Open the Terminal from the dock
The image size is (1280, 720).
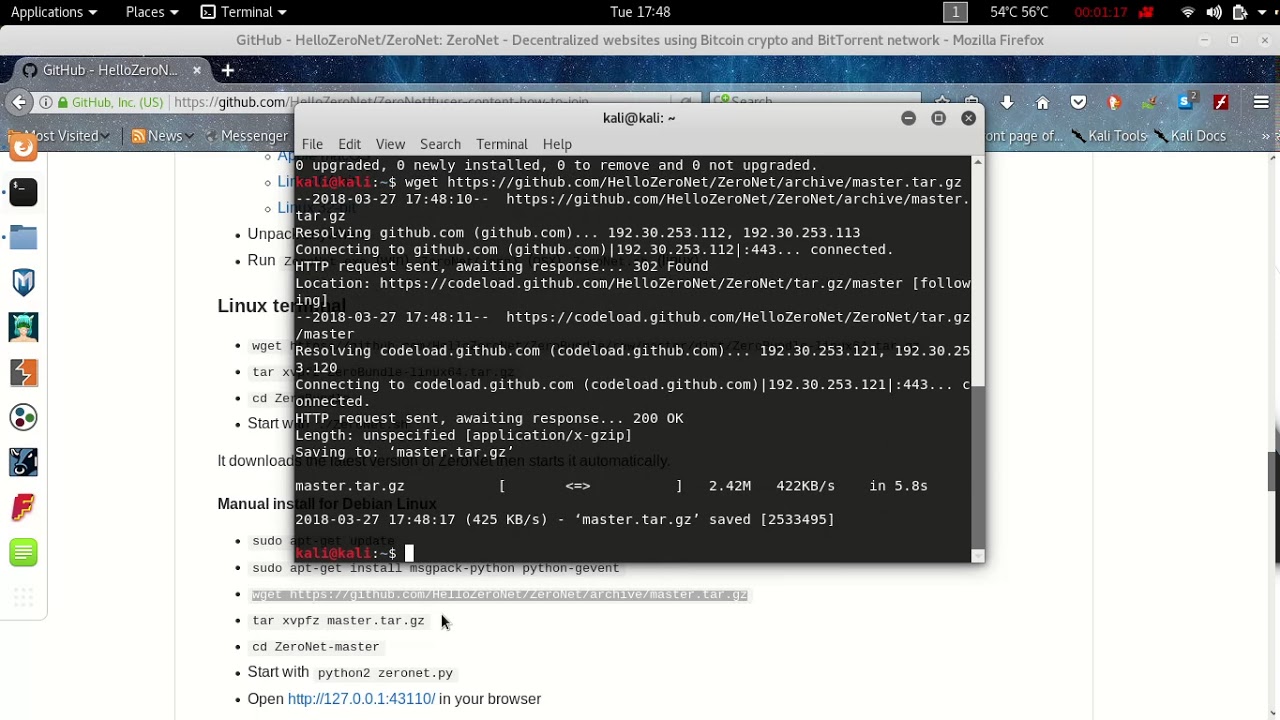(24, 192)
